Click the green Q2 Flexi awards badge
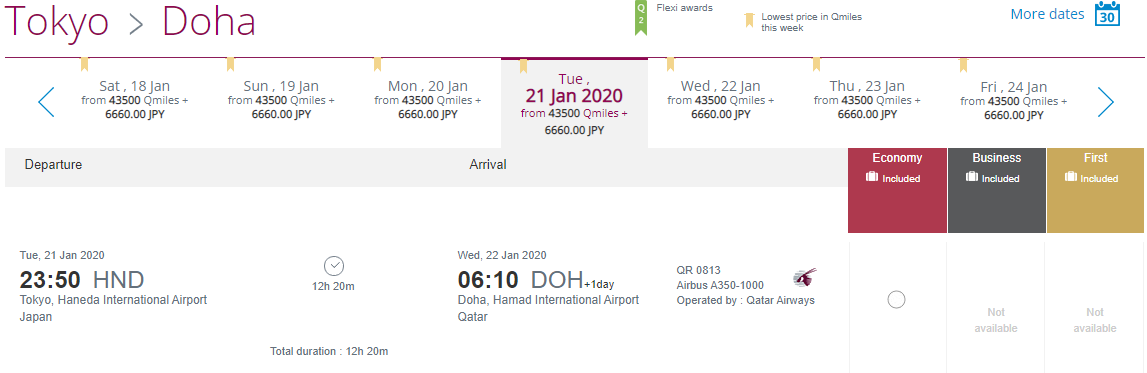 pos(641,18)
